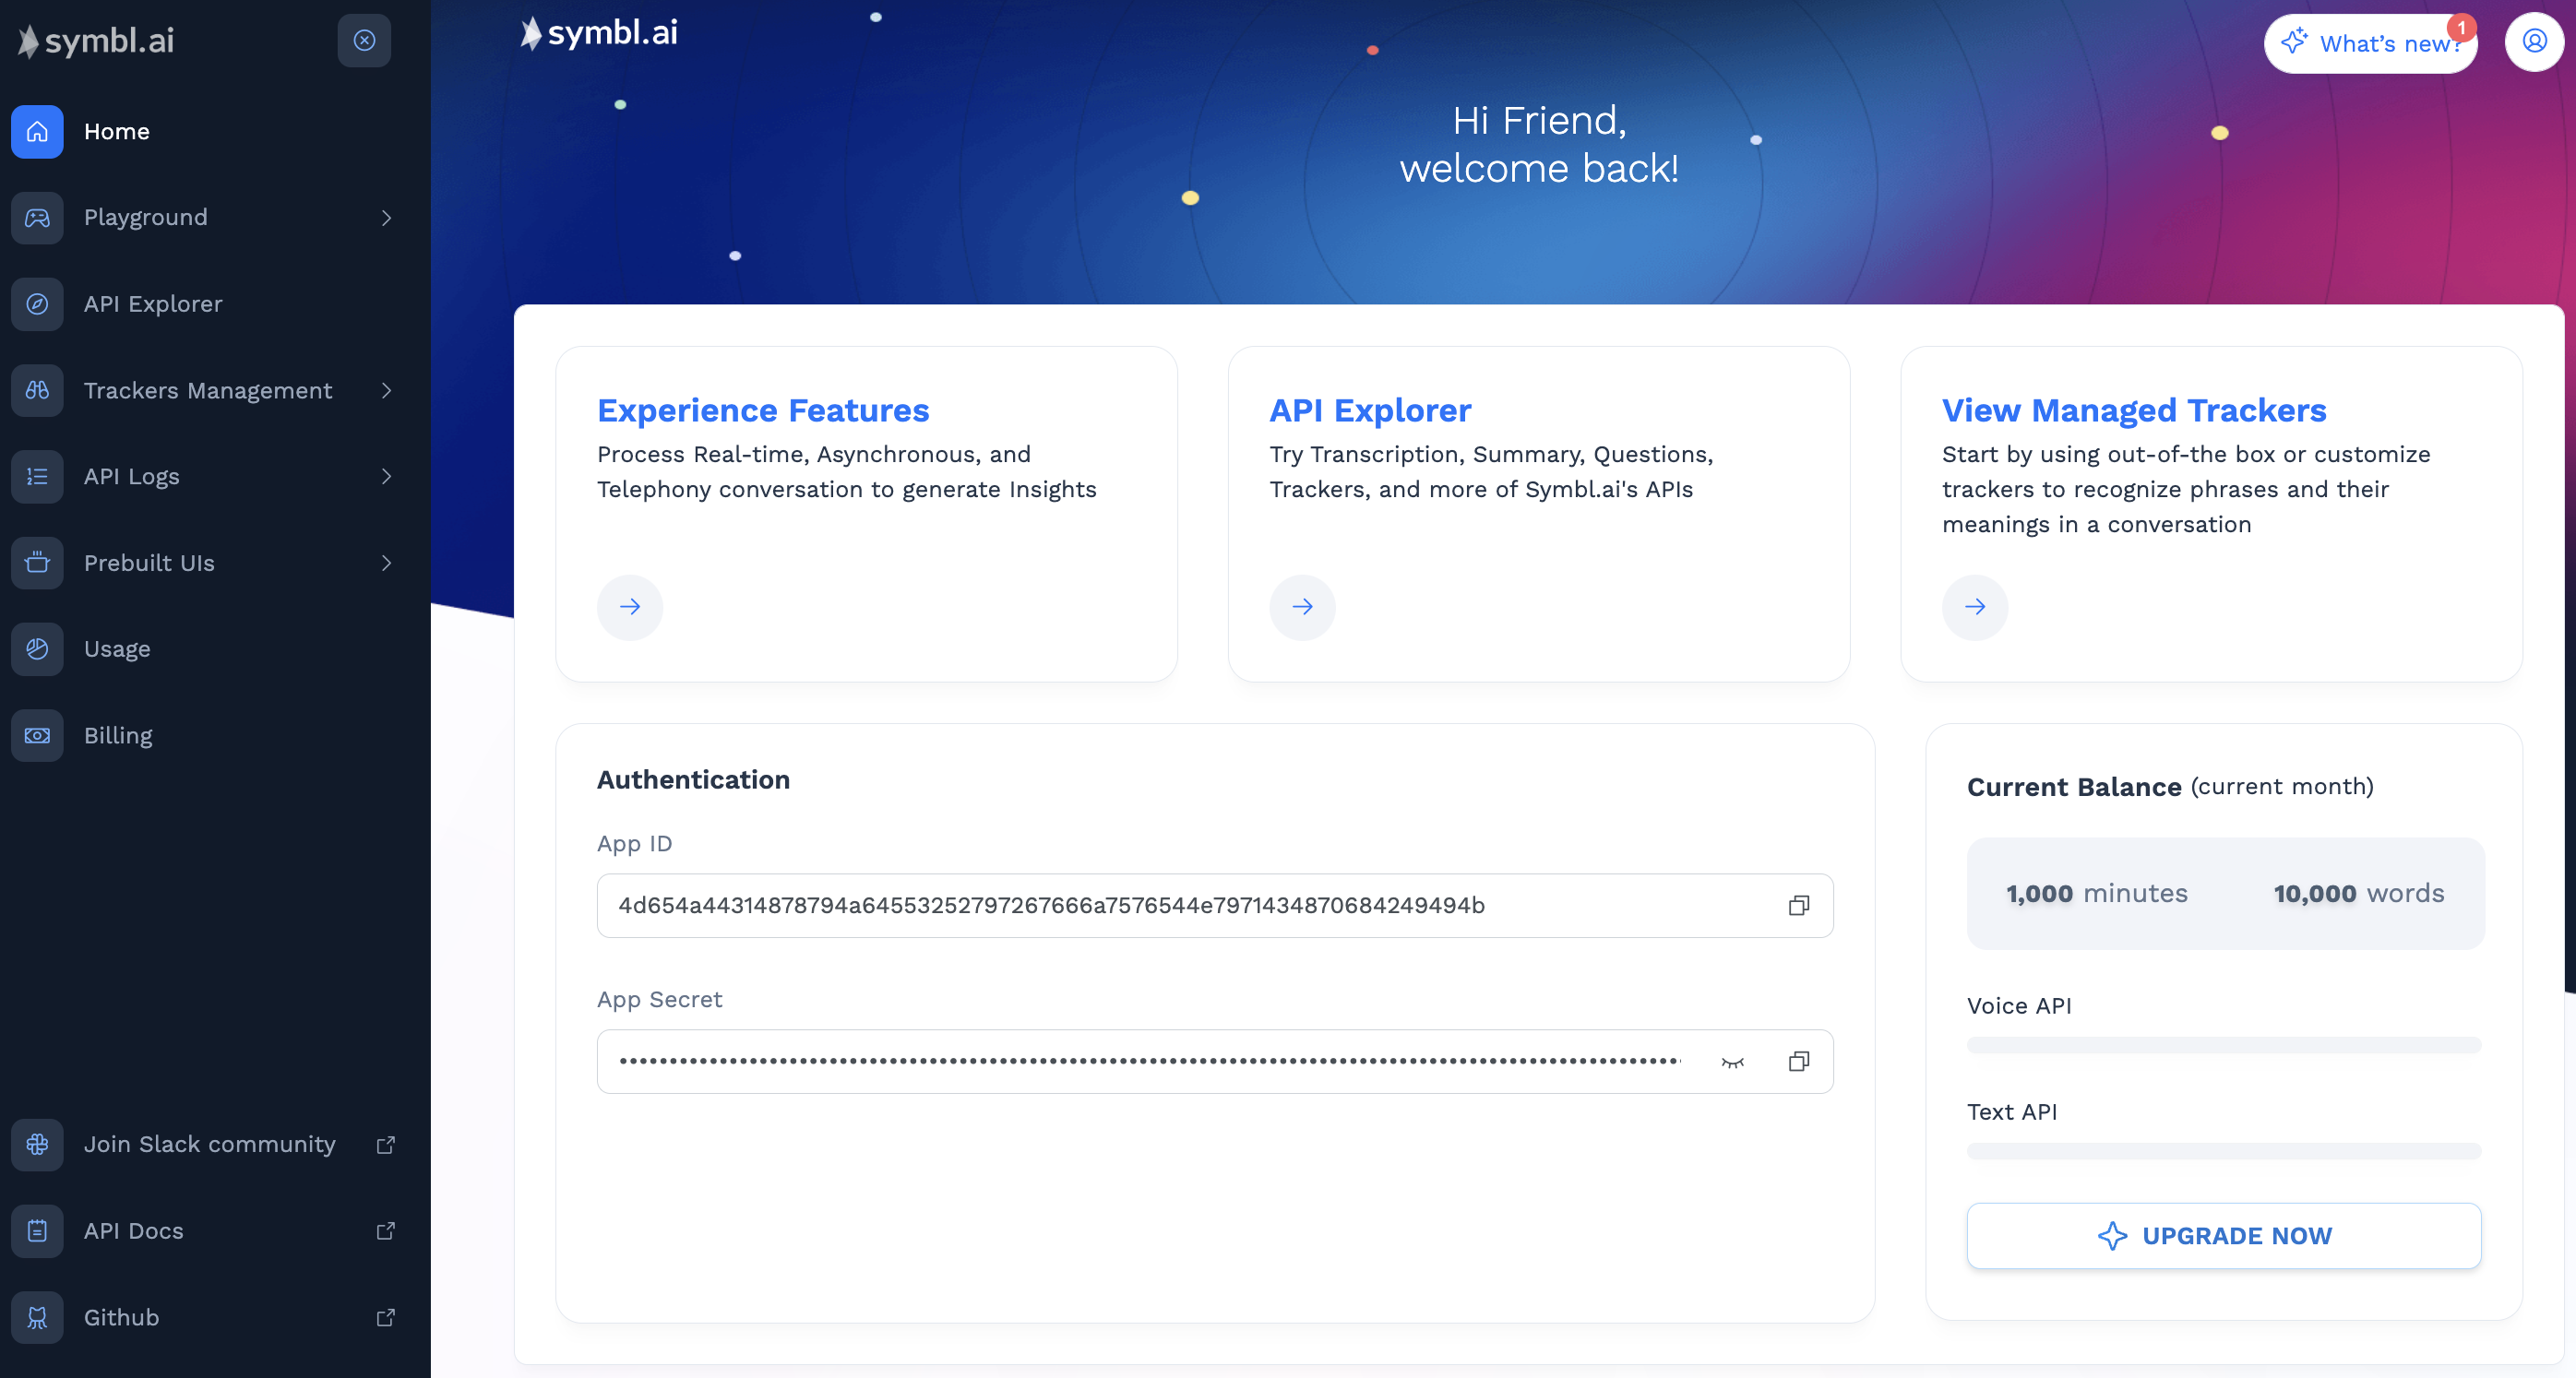This screenshot has height=1378, width=2576.
Task: Click the Symbl.ai home icon in sidebar
Action: 36,131
